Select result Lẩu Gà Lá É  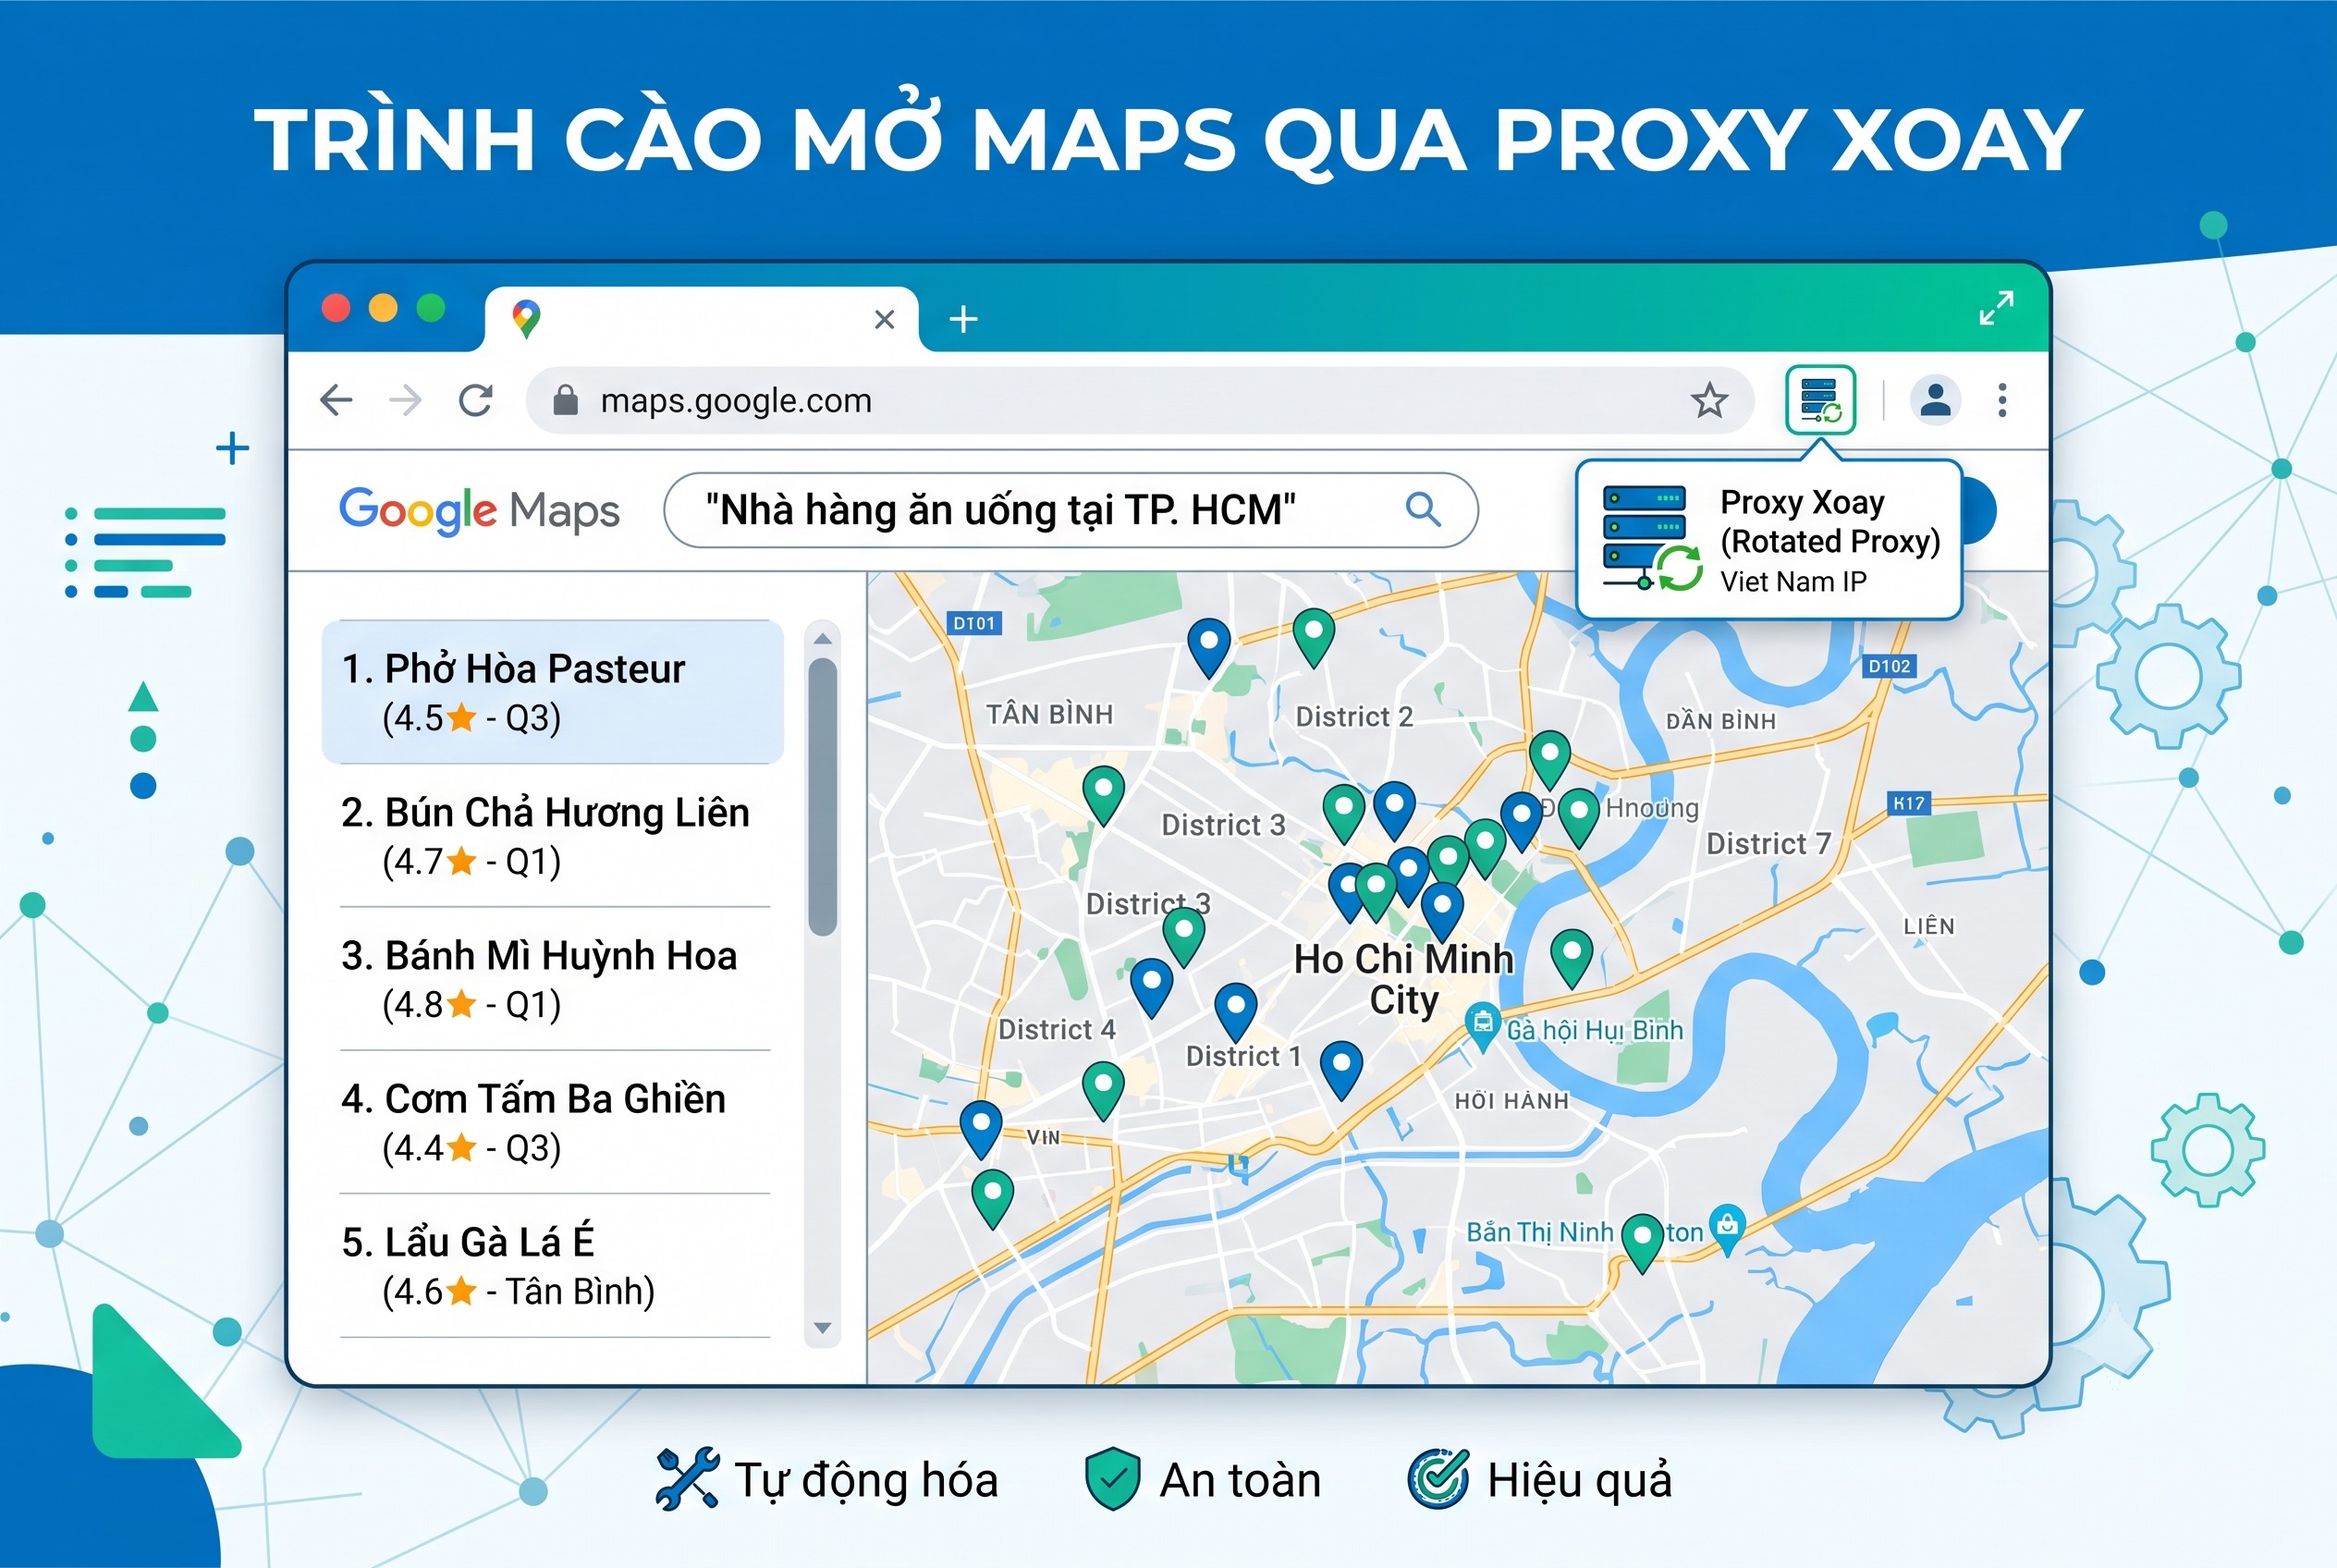coord(555,1266)
